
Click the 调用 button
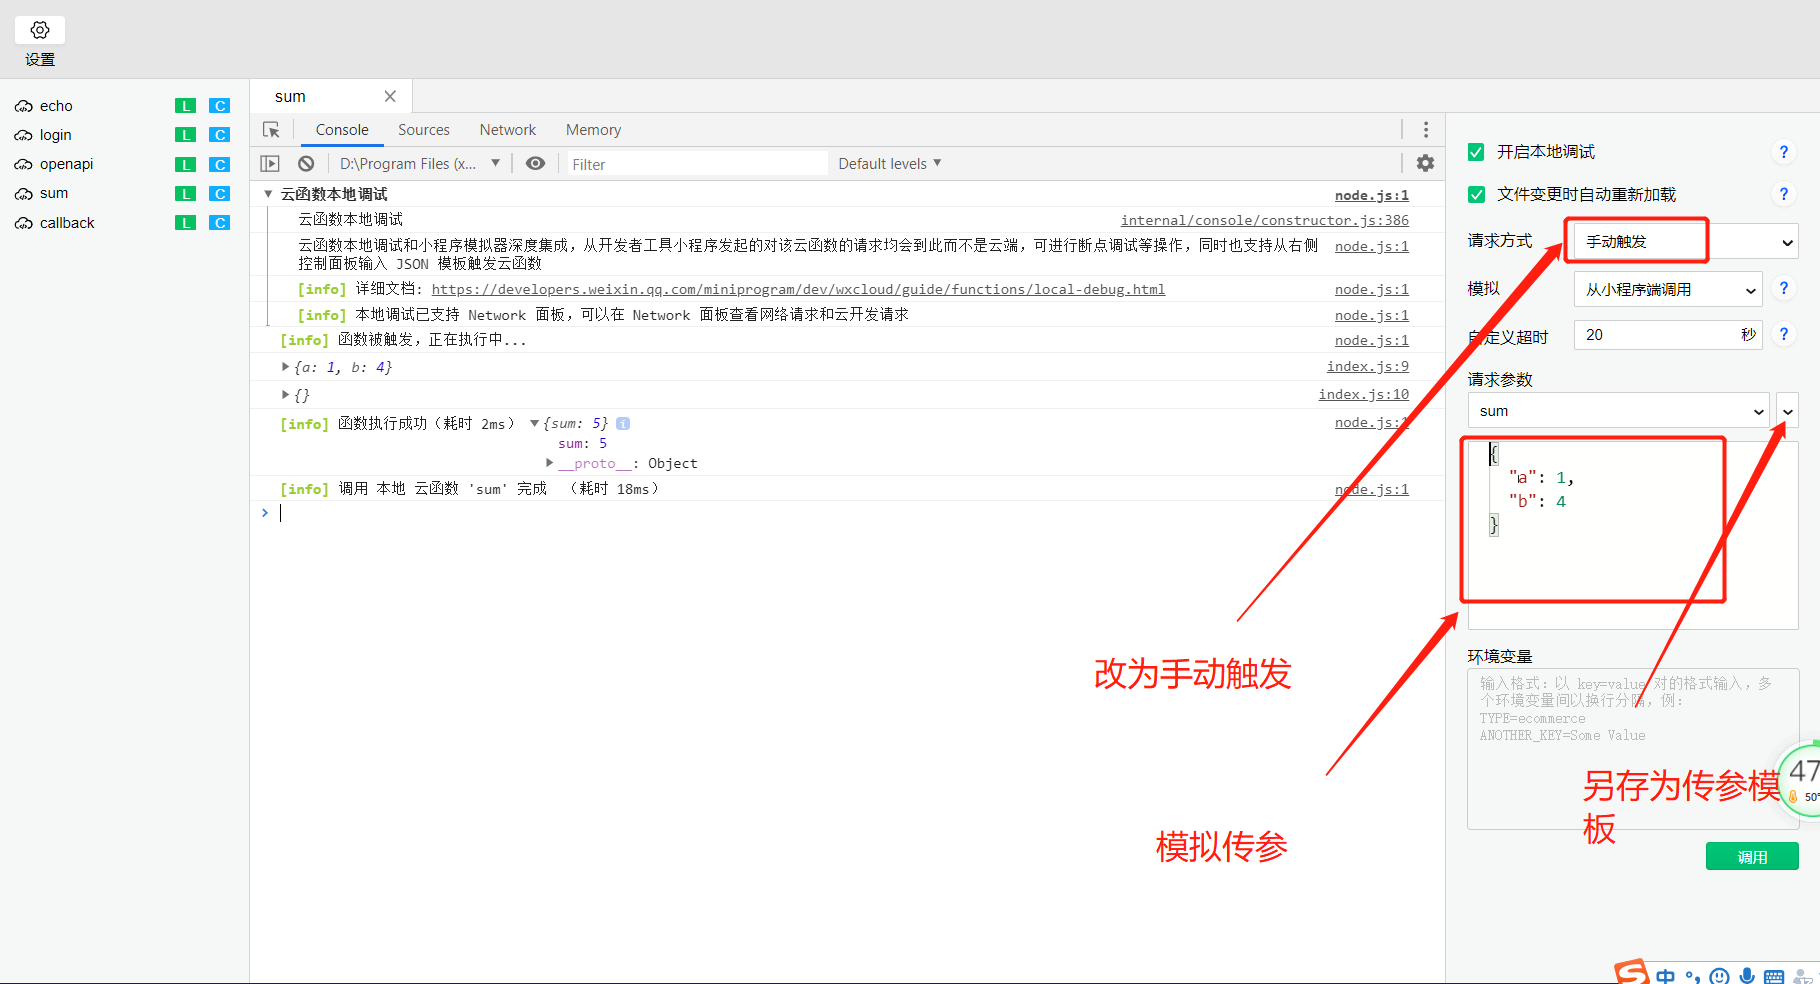[x=1751, y=855]
